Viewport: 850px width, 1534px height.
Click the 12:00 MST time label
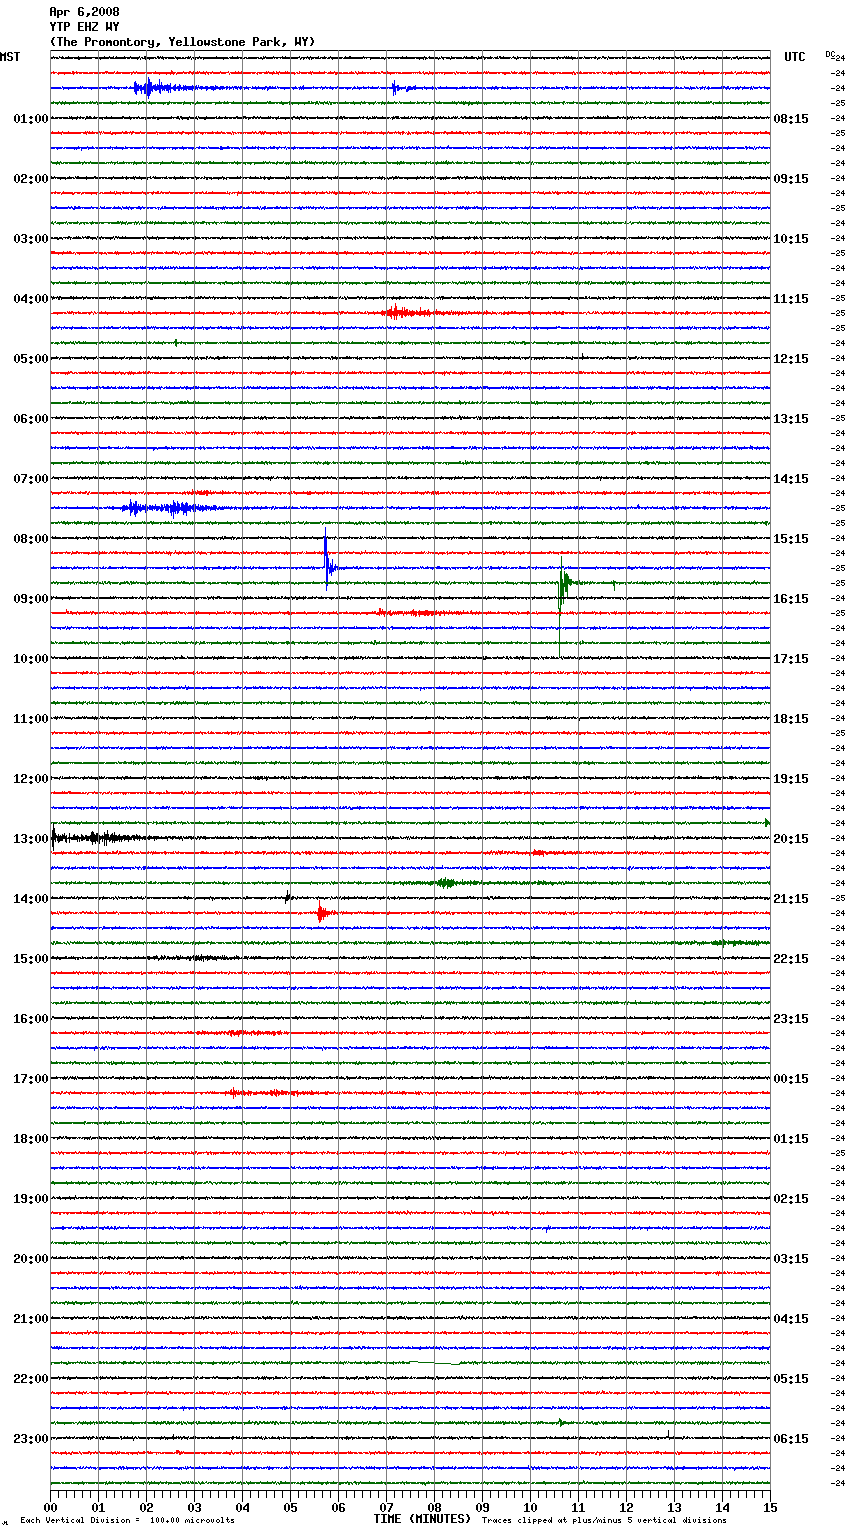tap(30, 779)
